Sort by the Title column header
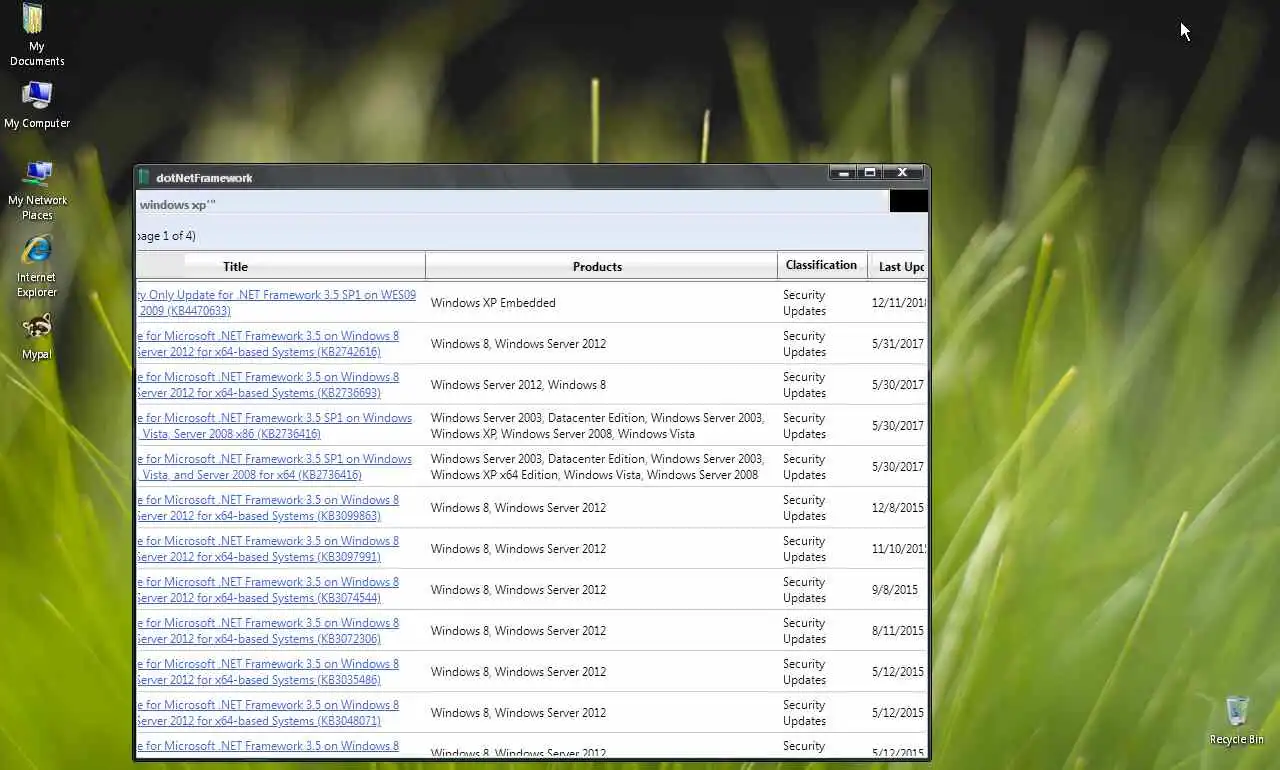This screenshot has width=1280, height=770. (280, 266)
